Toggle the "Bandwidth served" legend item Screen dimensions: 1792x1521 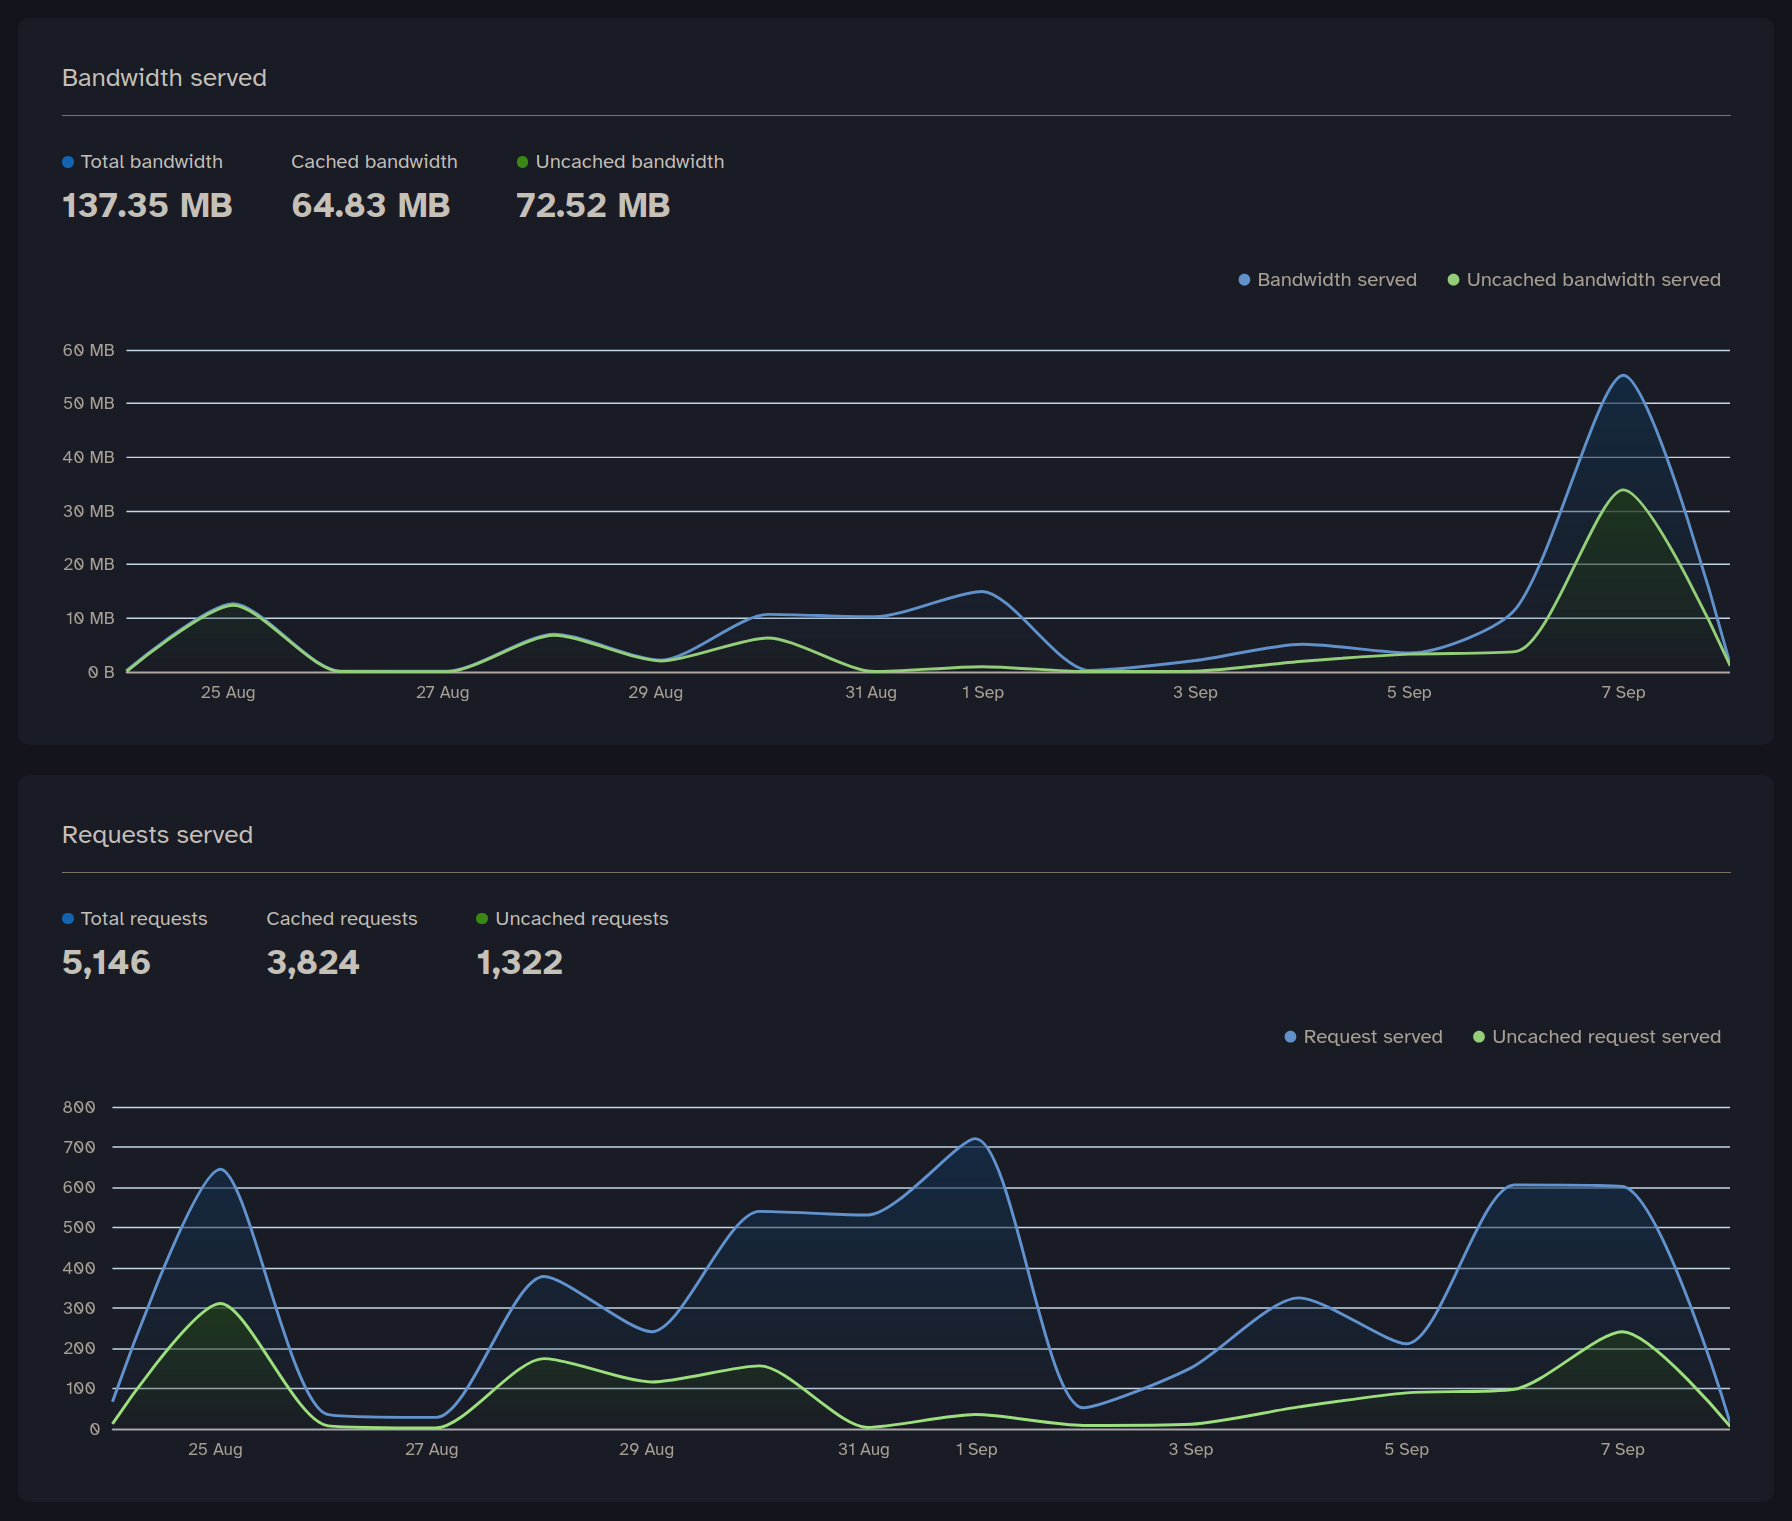pos(1327,280)
